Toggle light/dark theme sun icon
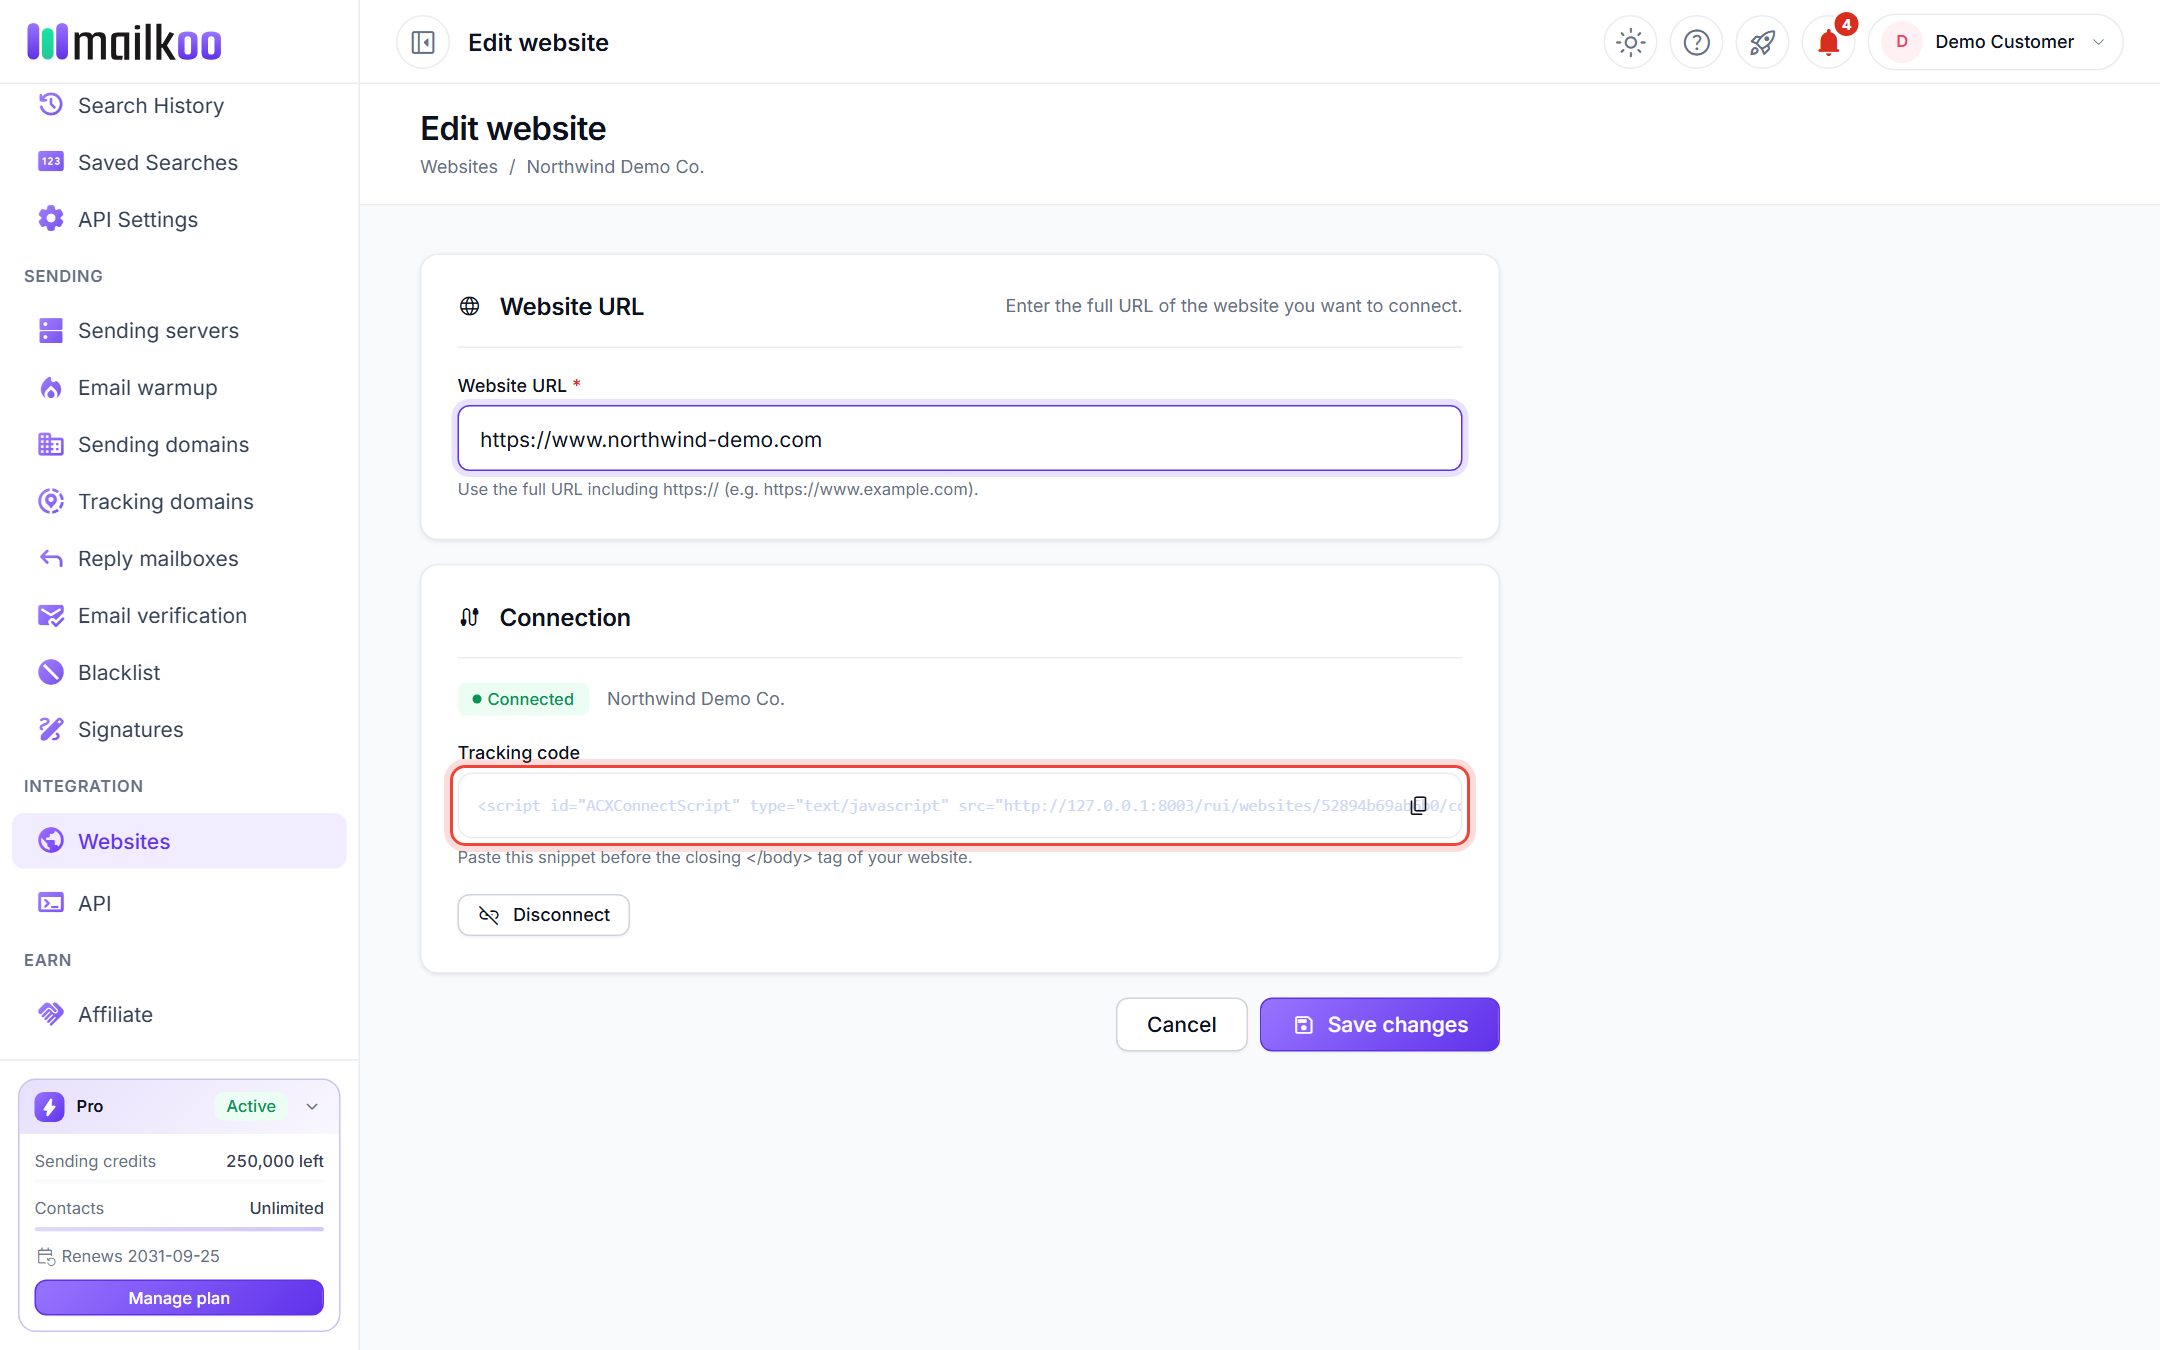Image resolution: width=2160 pixels, height=1350 pixels. (x=1630, y=42)
